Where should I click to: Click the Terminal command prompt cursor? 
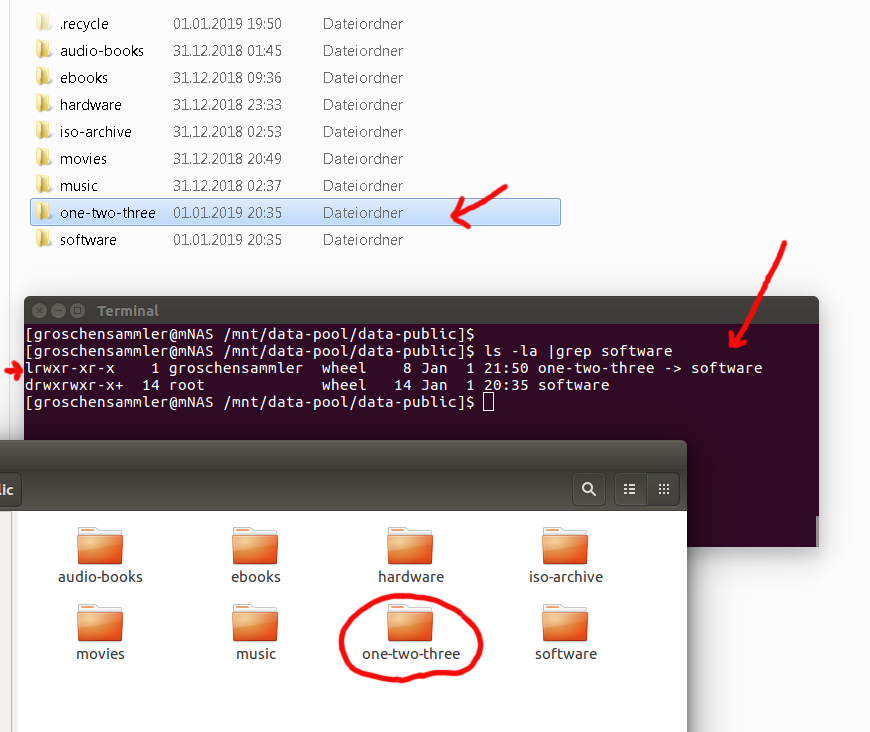click(x=488, y=402)
